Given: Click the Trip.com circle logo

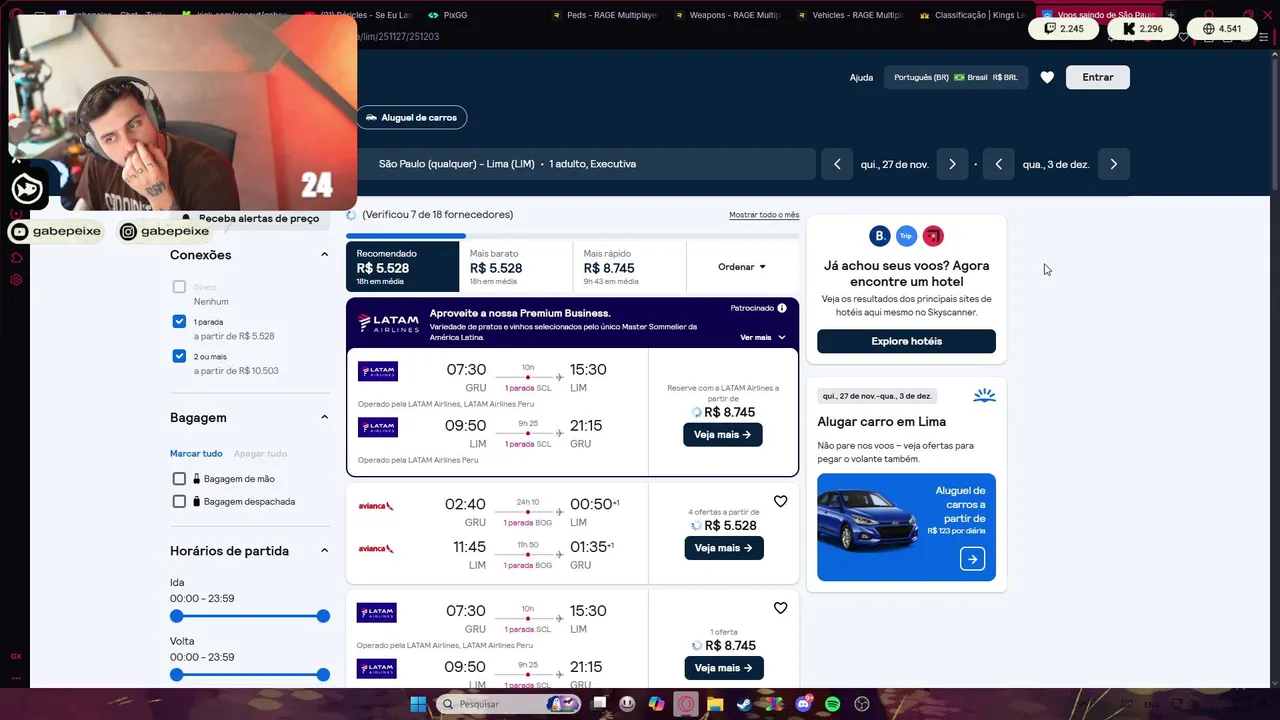Looking at the screenshot, I should [x=906, y=236].
